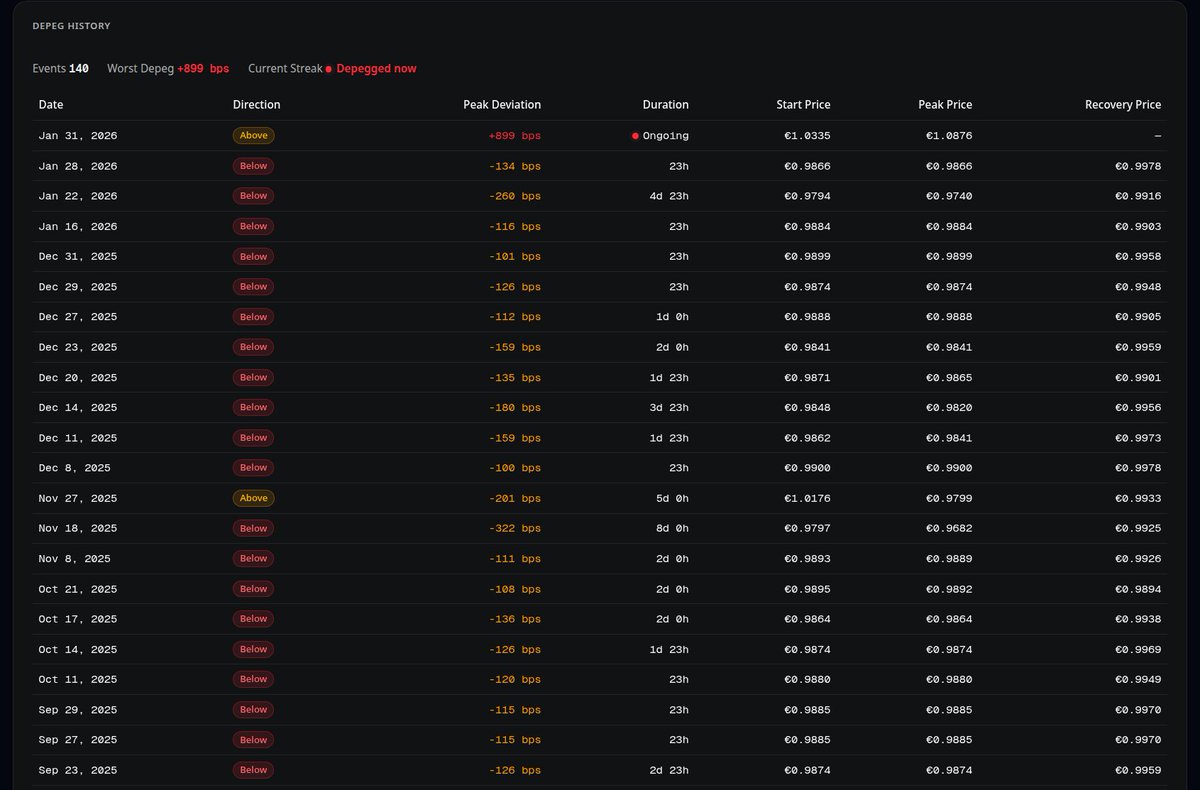Click the Below badge in Jan 28, 2026 row
The image size is (1200, 790).
tap(253, 166)
